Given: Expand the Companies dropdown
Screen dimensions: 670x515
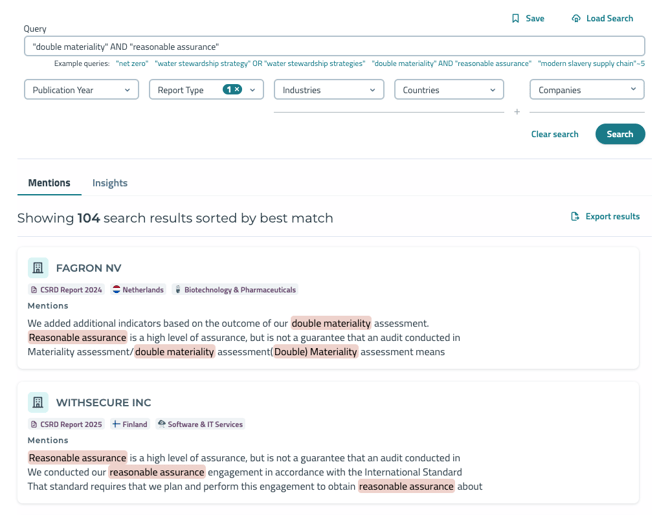Looking at the screenshot, I should coord(587,90).
